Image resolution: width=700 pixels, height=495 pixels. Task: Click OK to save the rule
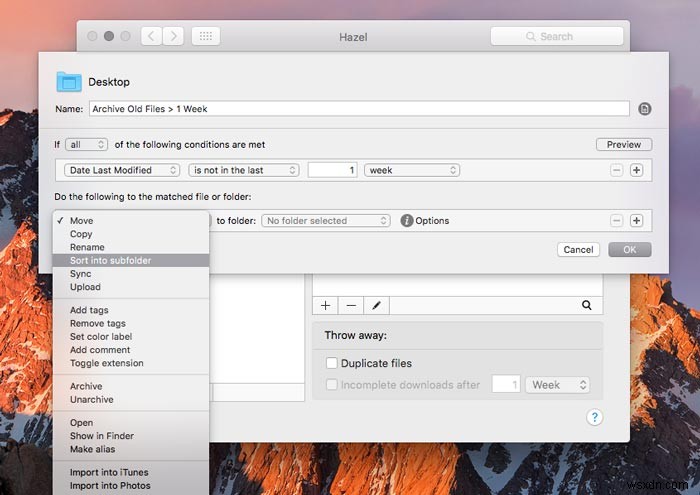[629, 250]
